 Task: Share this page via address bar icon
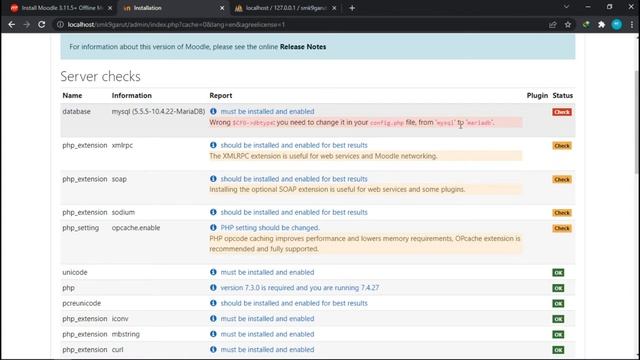(553, 24)
